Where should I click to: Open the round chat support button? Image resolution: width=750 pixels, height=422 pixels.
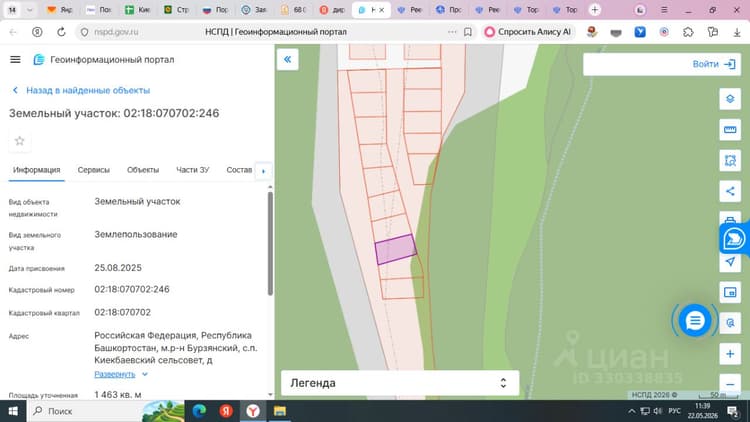pyautogui.click(x=695, y=320)
